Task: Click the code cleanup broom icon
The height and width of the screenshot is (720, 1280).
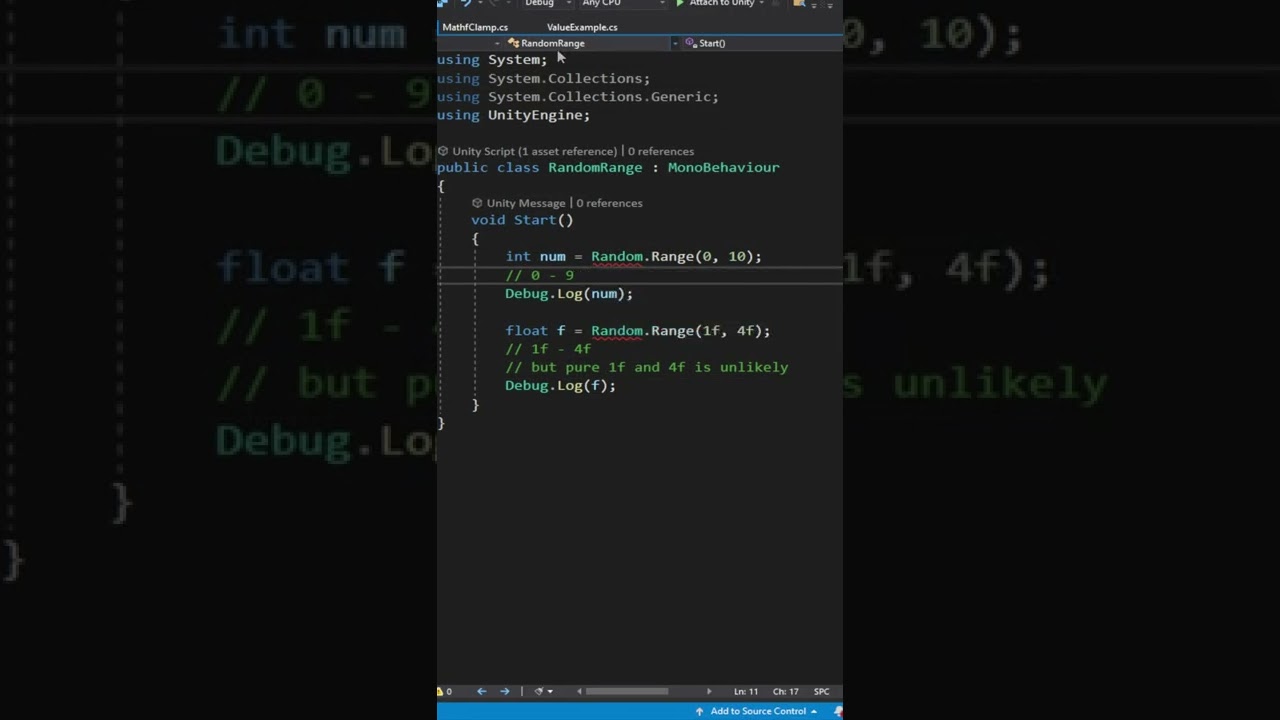Action: point(539,691)
